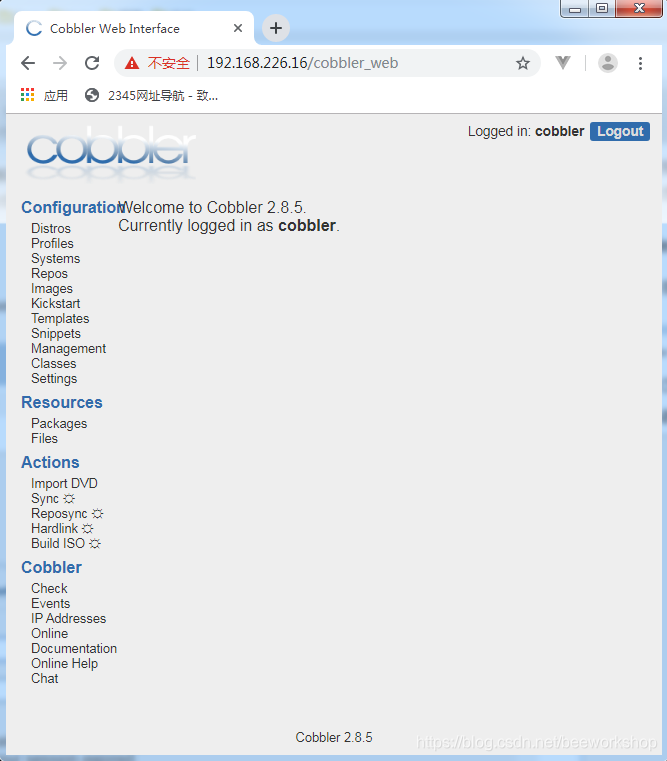Open the Repos page
This screenshot has width=667, height=761.
click(x=50, y=274)
